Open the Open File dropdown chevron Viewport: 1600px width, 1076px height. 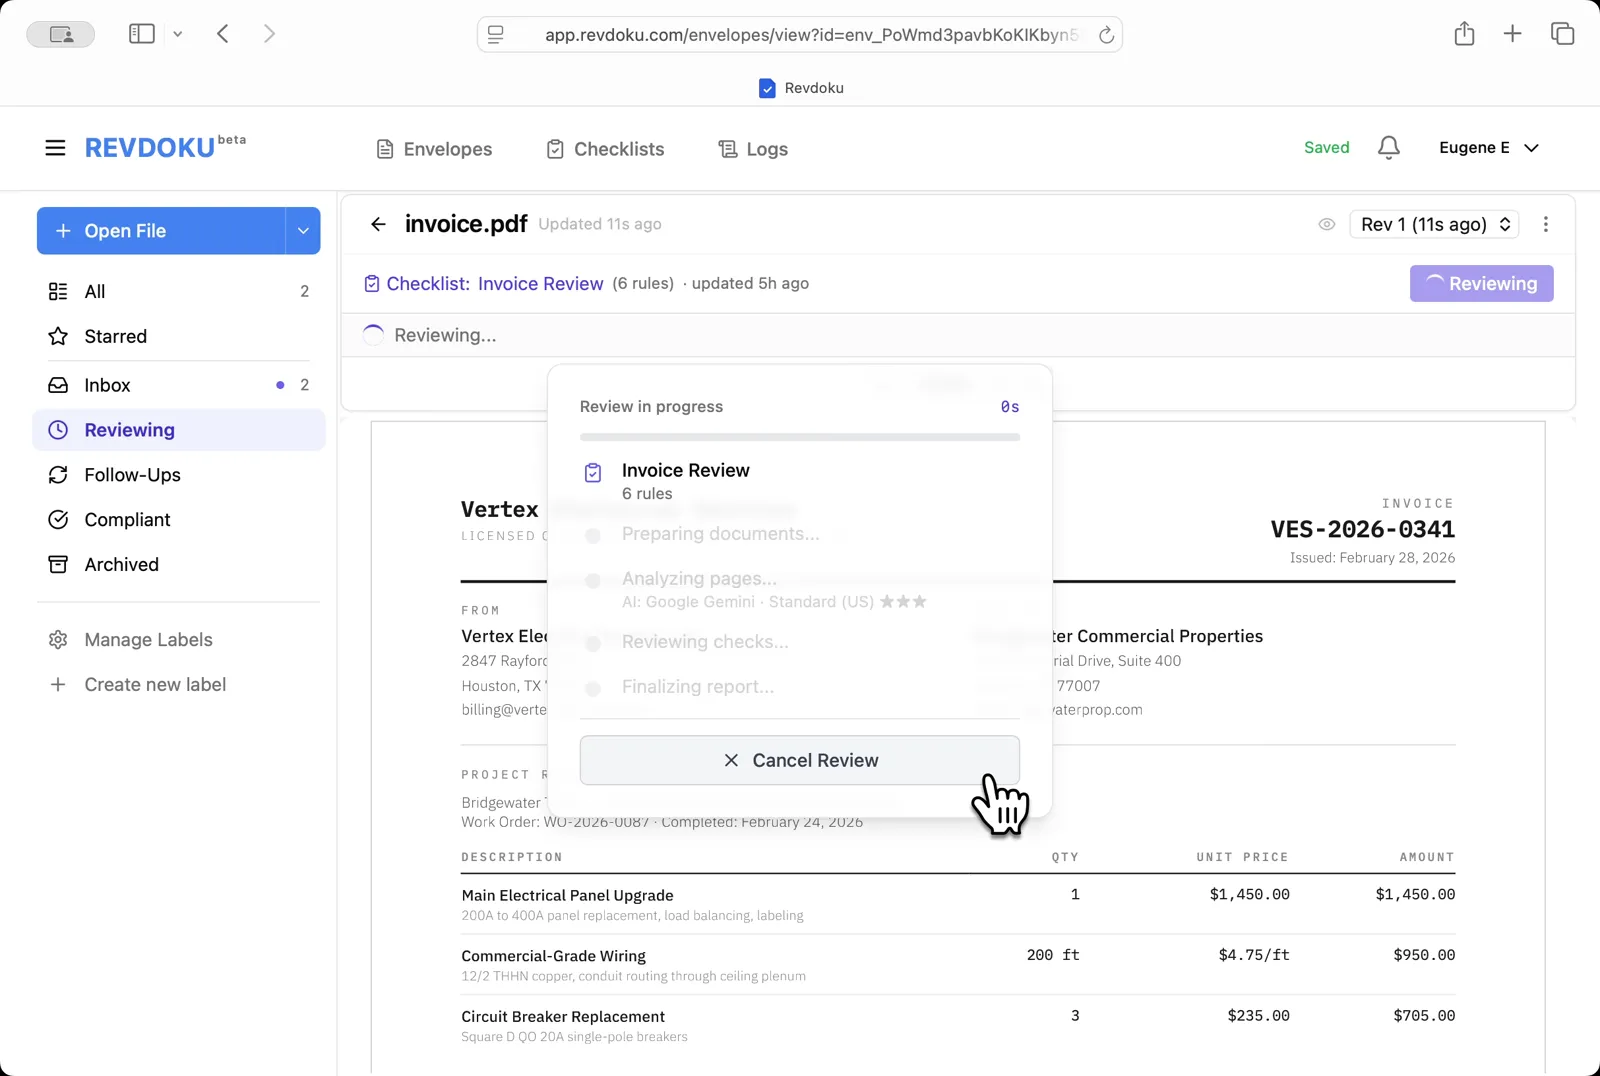pyautogui.click(x=303, y=231)
